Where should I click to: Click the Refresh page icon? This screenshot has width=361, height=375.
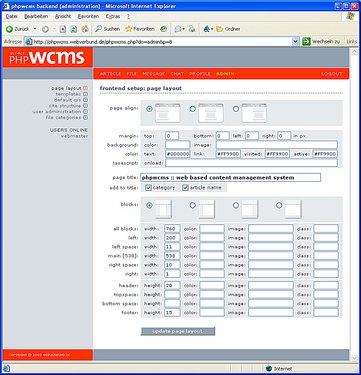74,29
